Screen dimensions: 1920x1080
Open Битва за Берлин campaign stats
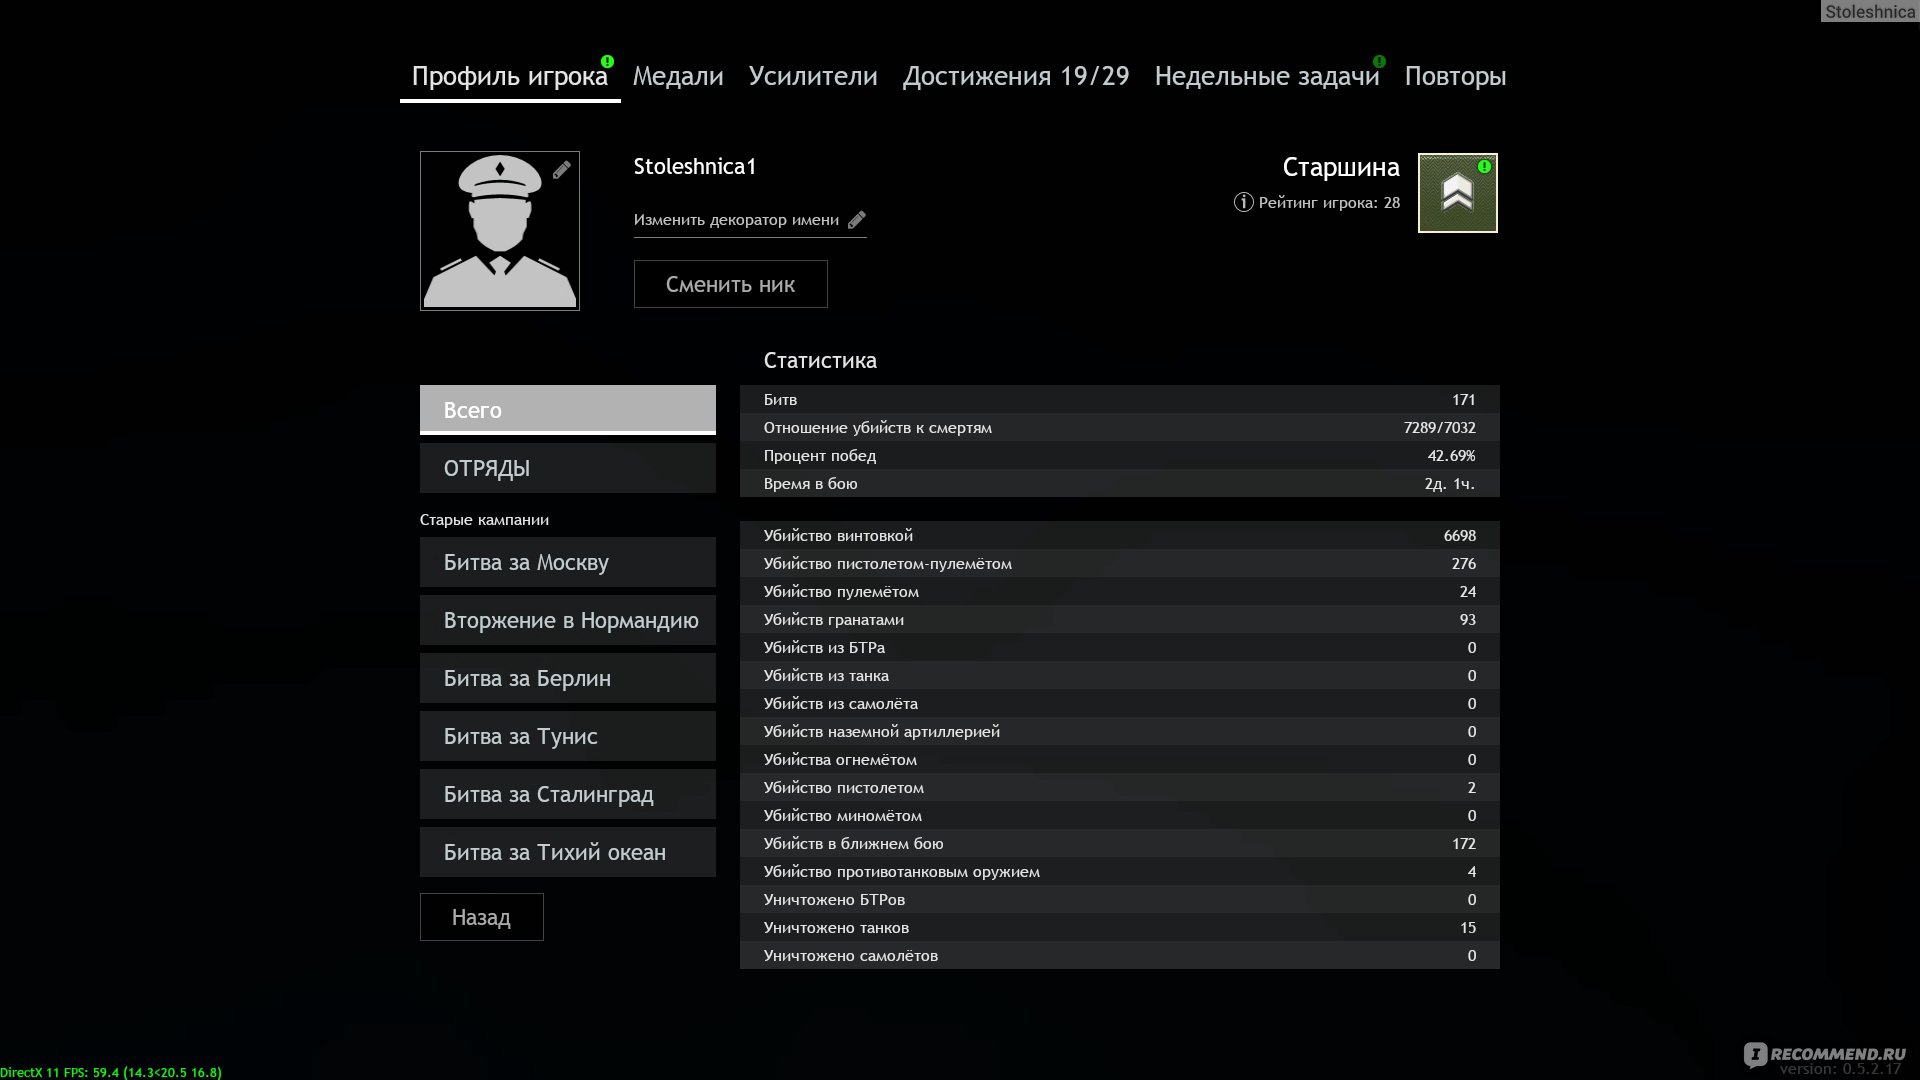568,678
